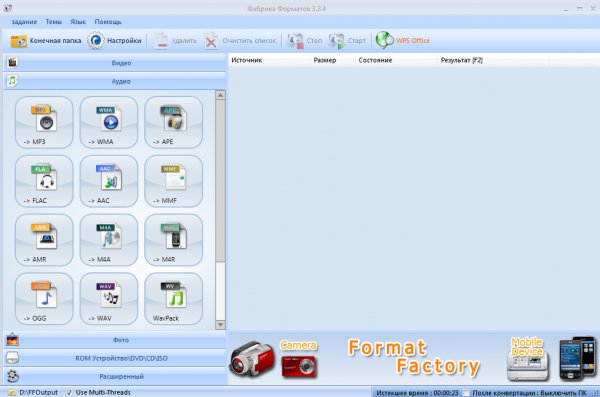Sort by the Состояние column header
The width and height of the screenshot is (600, 397).
point(396,60)
